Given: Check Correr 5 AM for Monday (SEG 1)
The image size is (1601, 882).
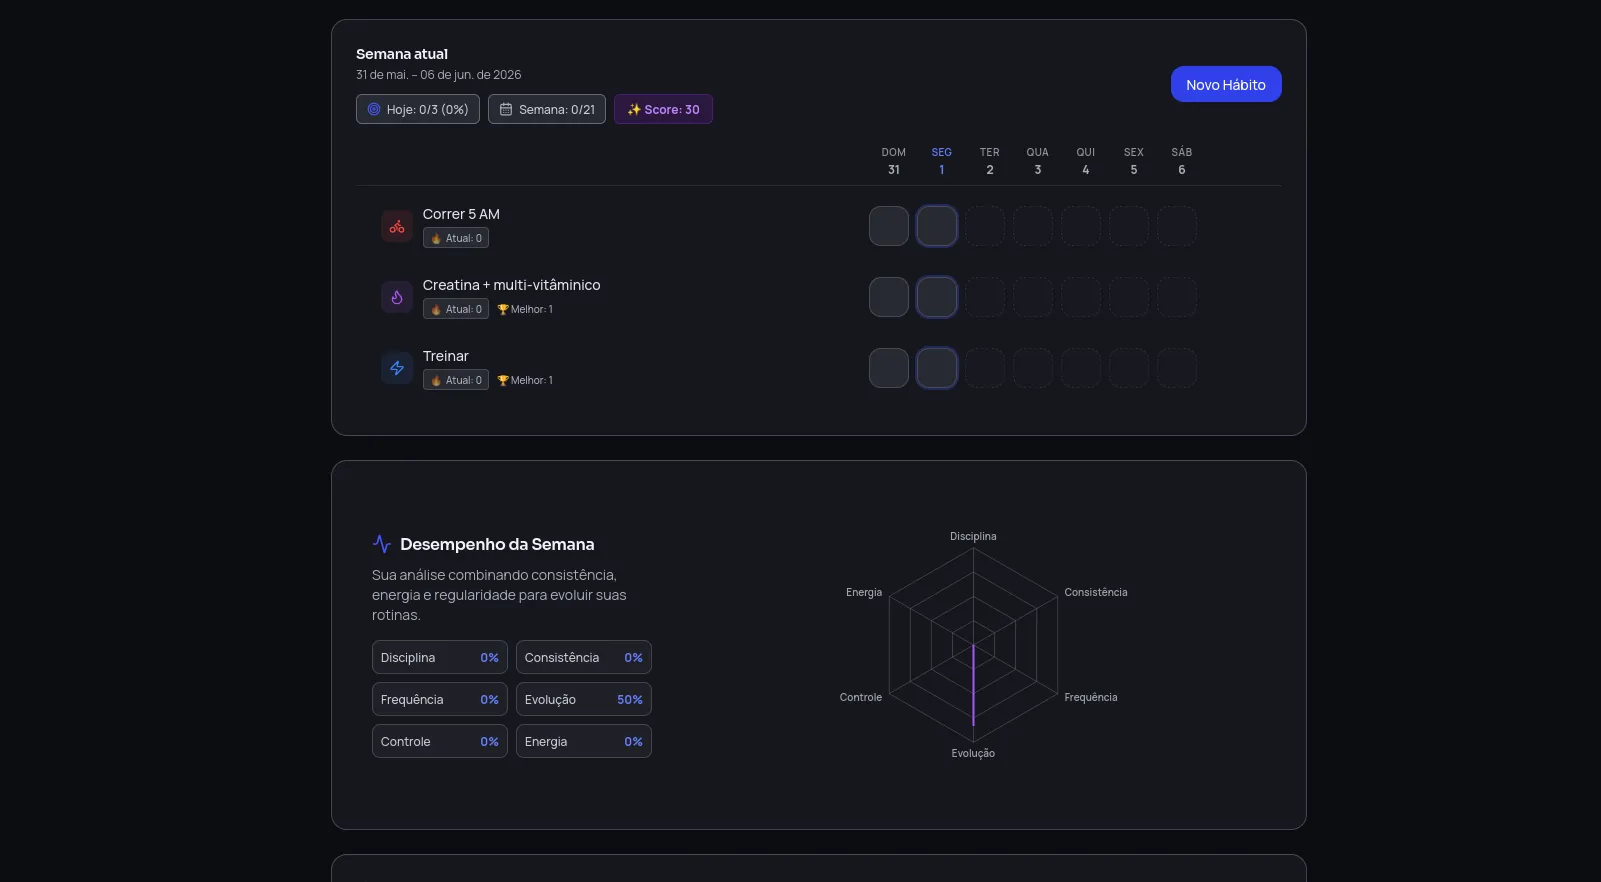Looking at the screenshot, I should pos(937,226).
